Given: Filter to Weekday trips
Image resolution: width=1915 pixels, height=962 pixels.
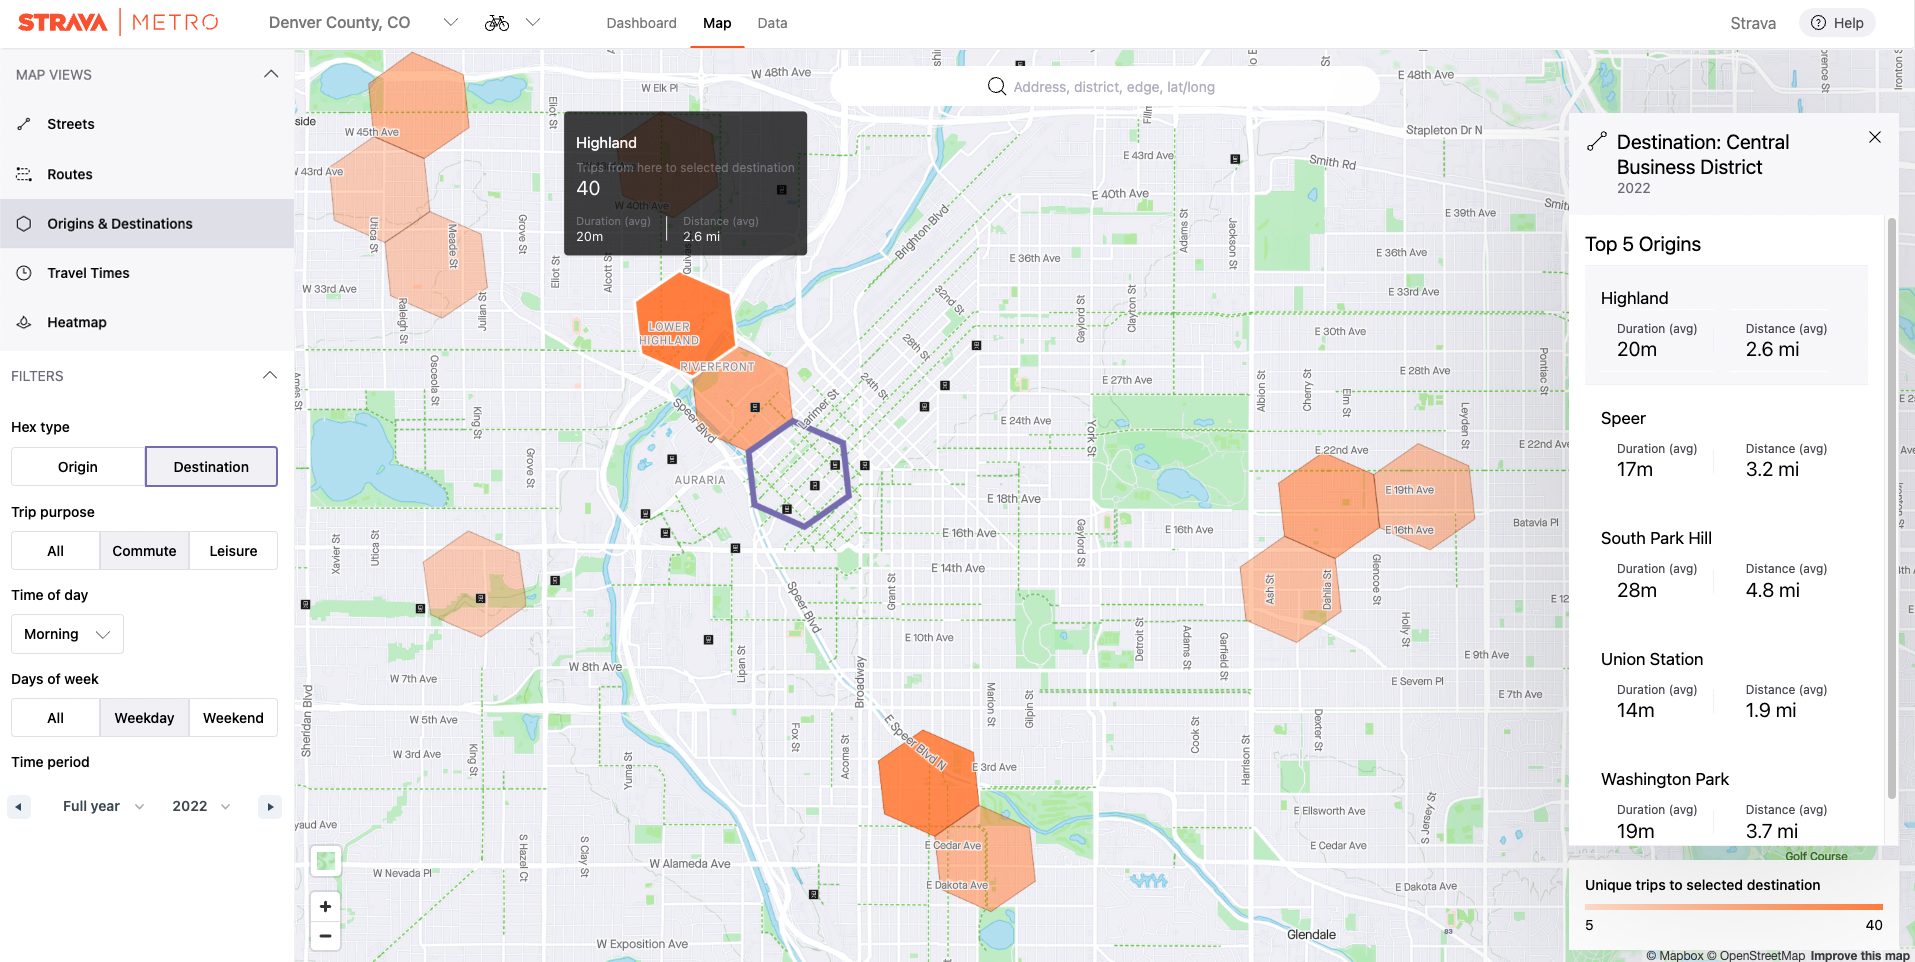Looking at the screenshot, I should [x=144, y=718].
